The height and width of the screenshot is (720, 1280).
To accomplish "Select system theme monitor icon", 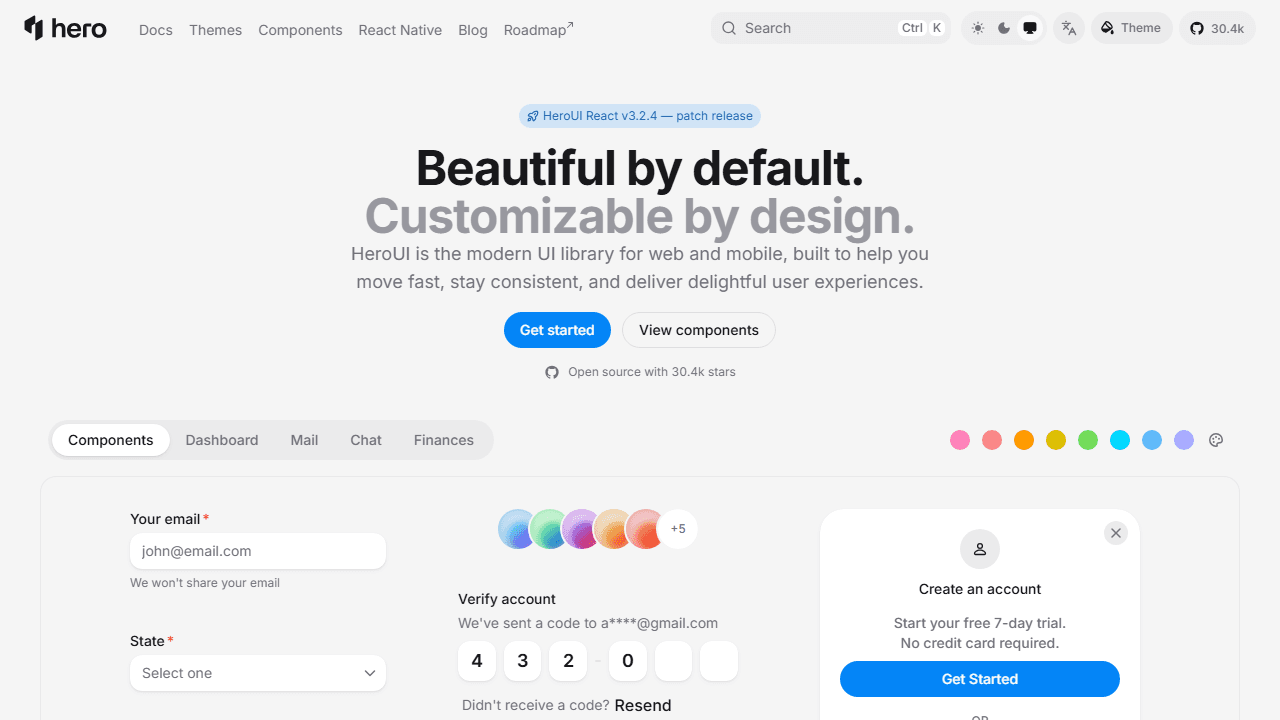I will click(1030, 28).
